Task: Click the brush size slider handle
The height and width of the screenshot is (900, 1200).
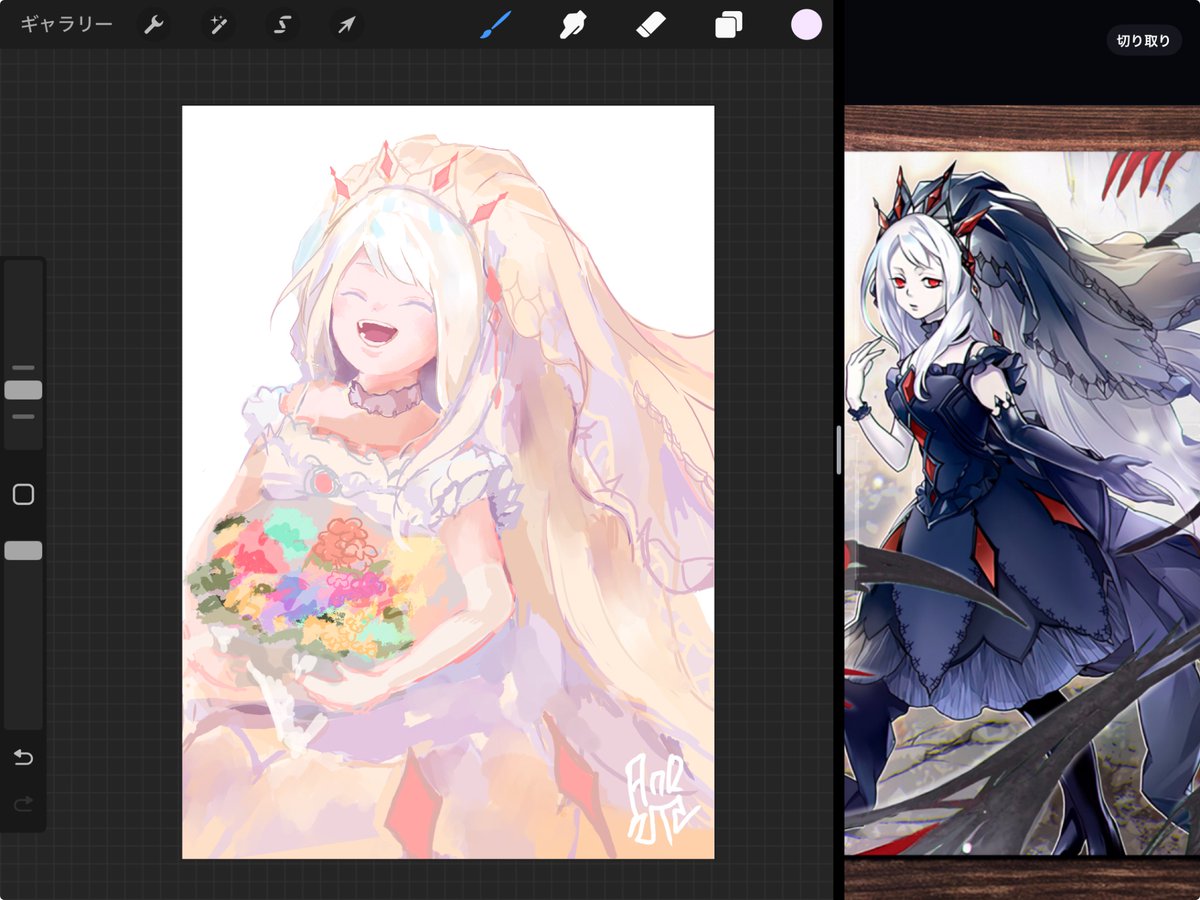Action: pos(23,390)
